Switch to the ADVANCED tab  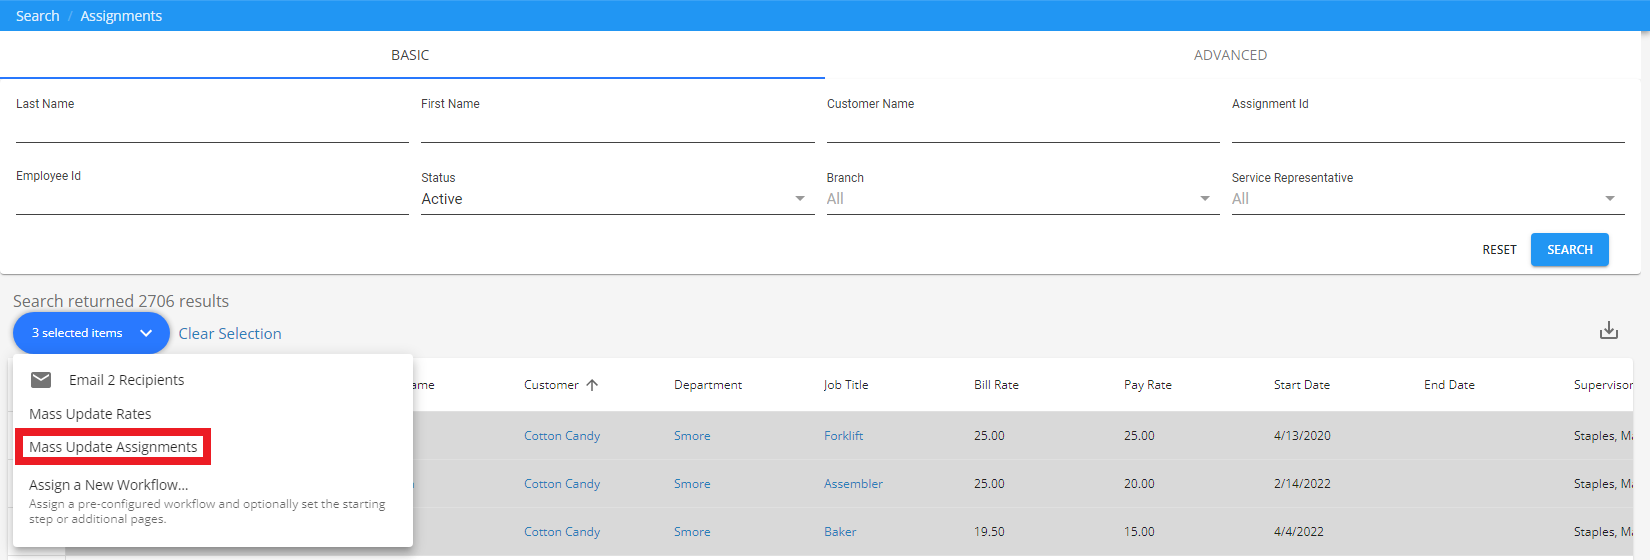[1230, 55]
